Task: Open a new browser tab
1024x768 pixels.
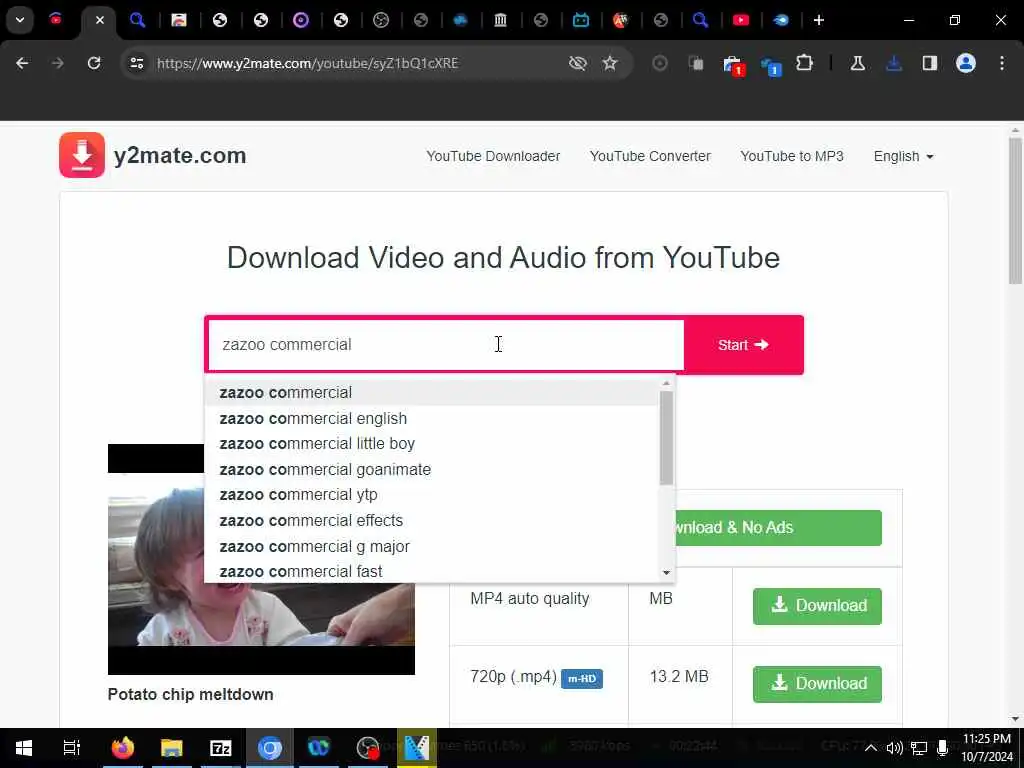Action: pos(819,20)
